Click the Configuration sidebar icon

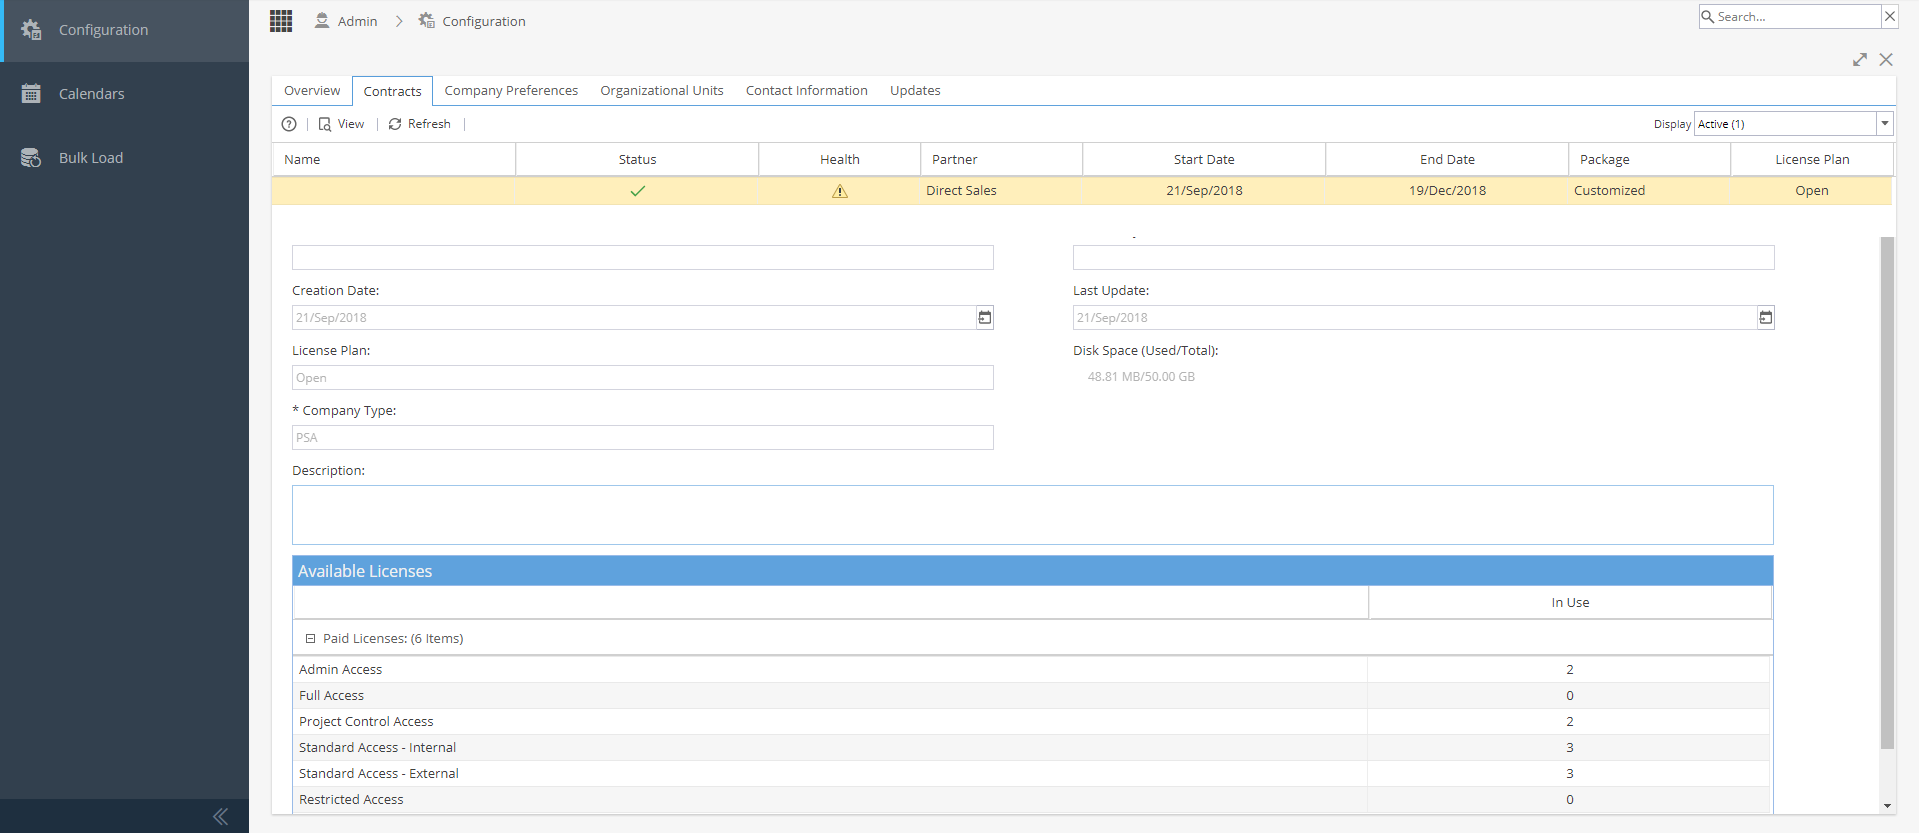[32, 30]
